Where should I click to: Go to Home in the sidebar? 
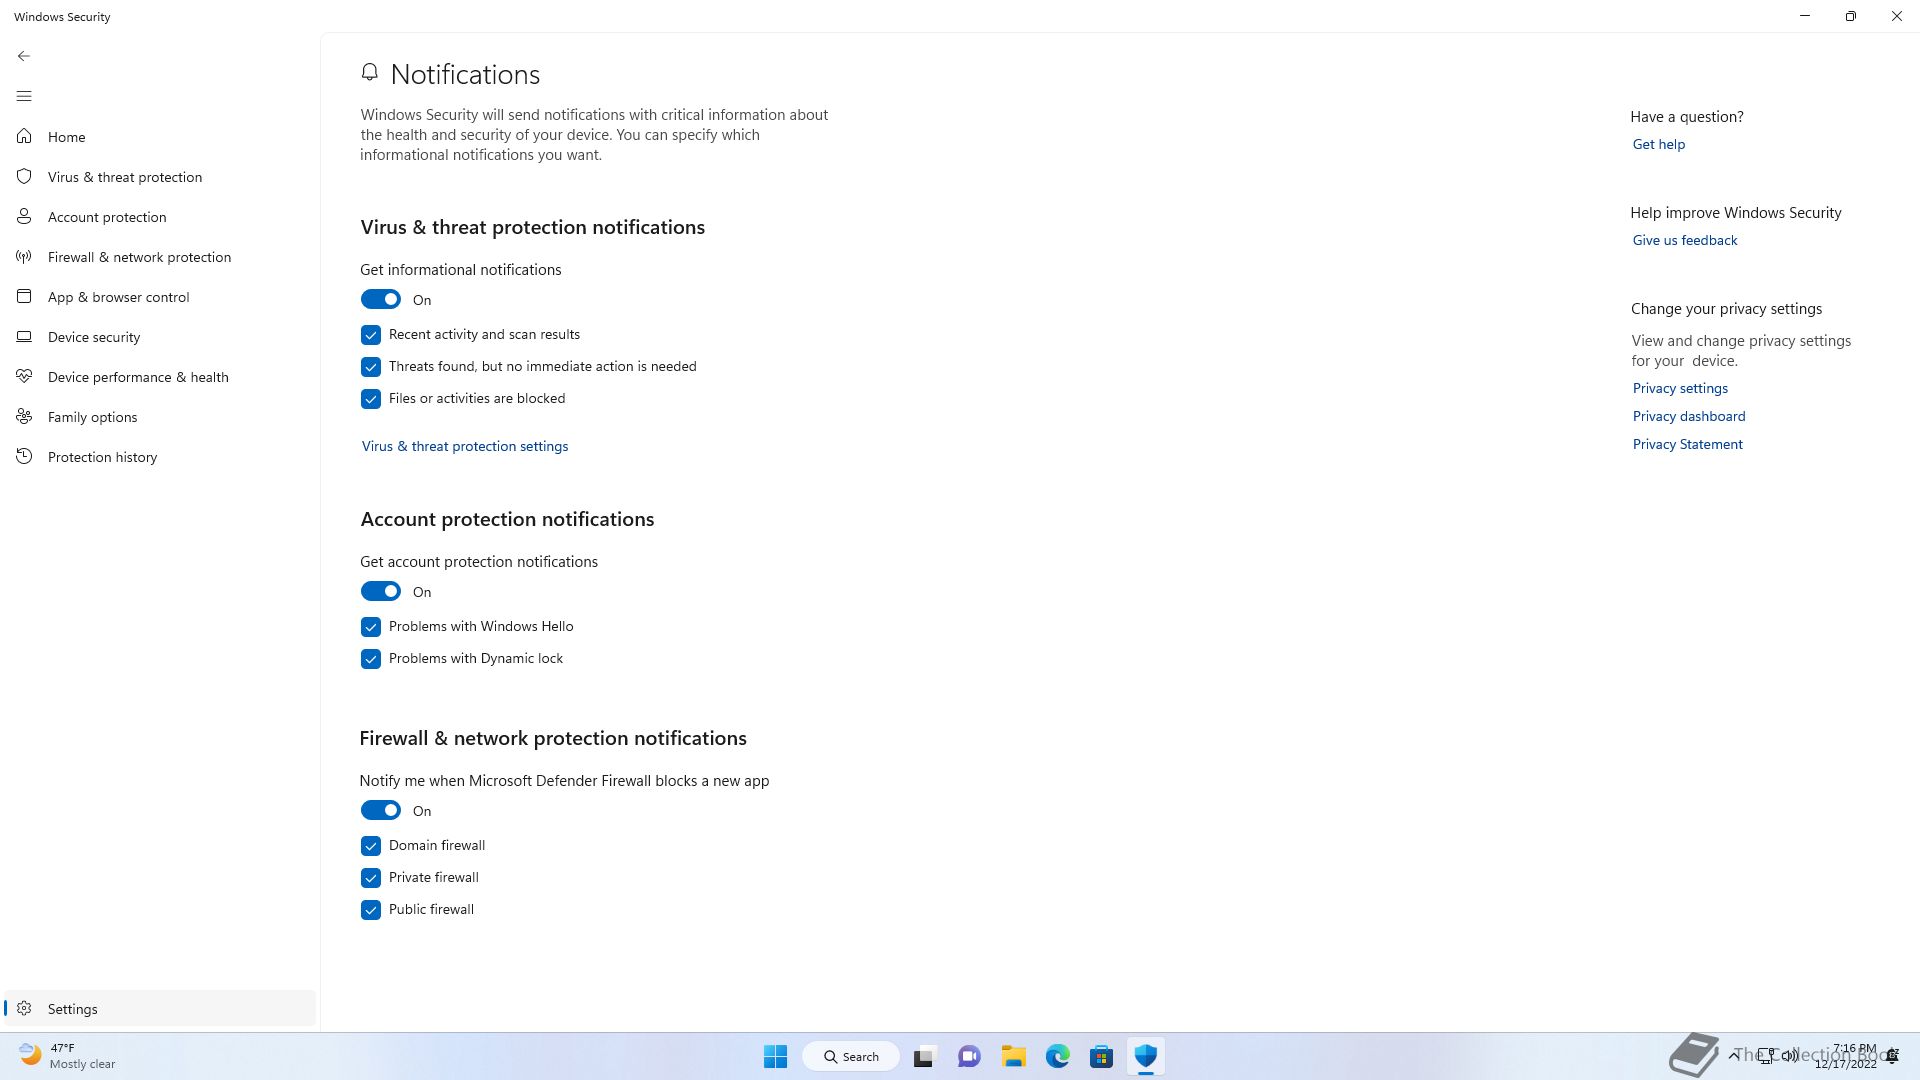160,137
